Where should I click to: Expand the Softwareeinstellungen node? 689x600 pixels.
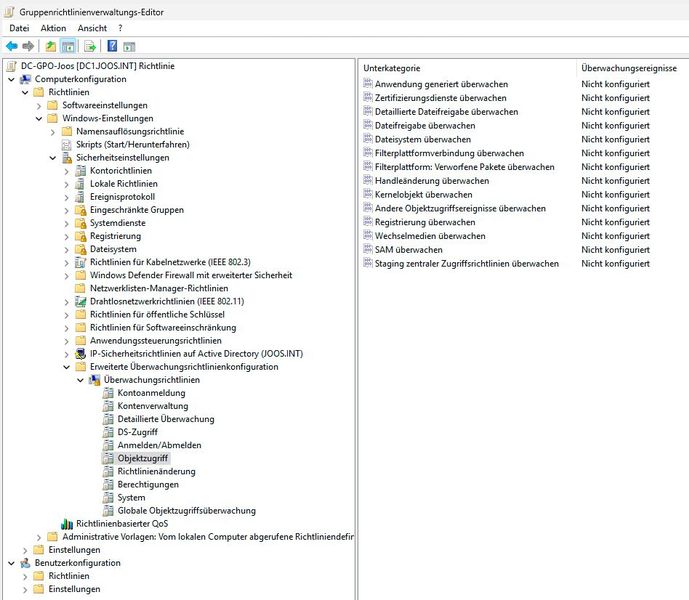39,105
